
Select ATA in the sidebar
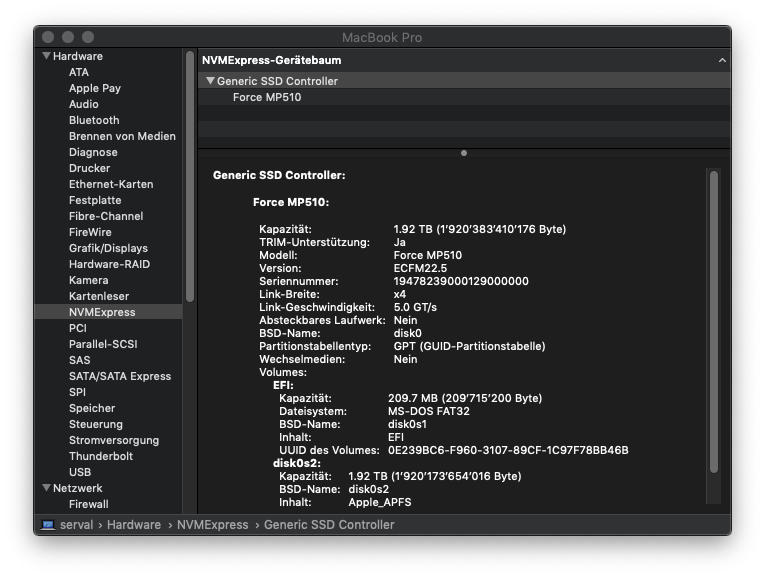[79, 72]
